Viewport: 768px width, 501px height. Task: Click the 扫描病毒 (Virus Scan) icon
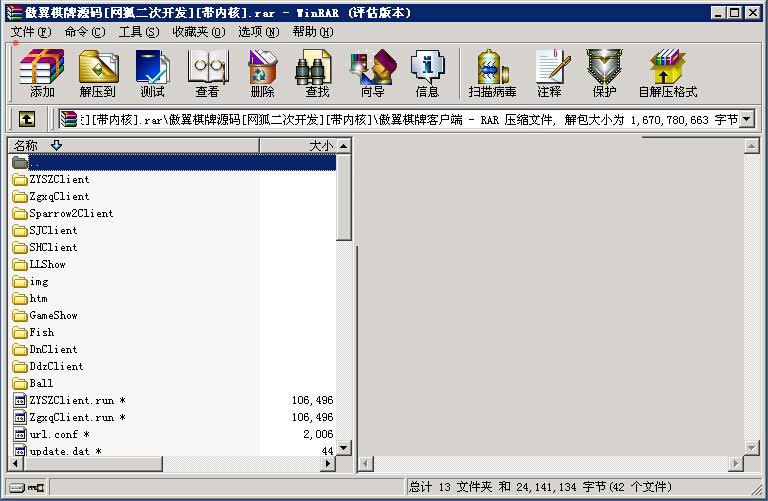492,73
